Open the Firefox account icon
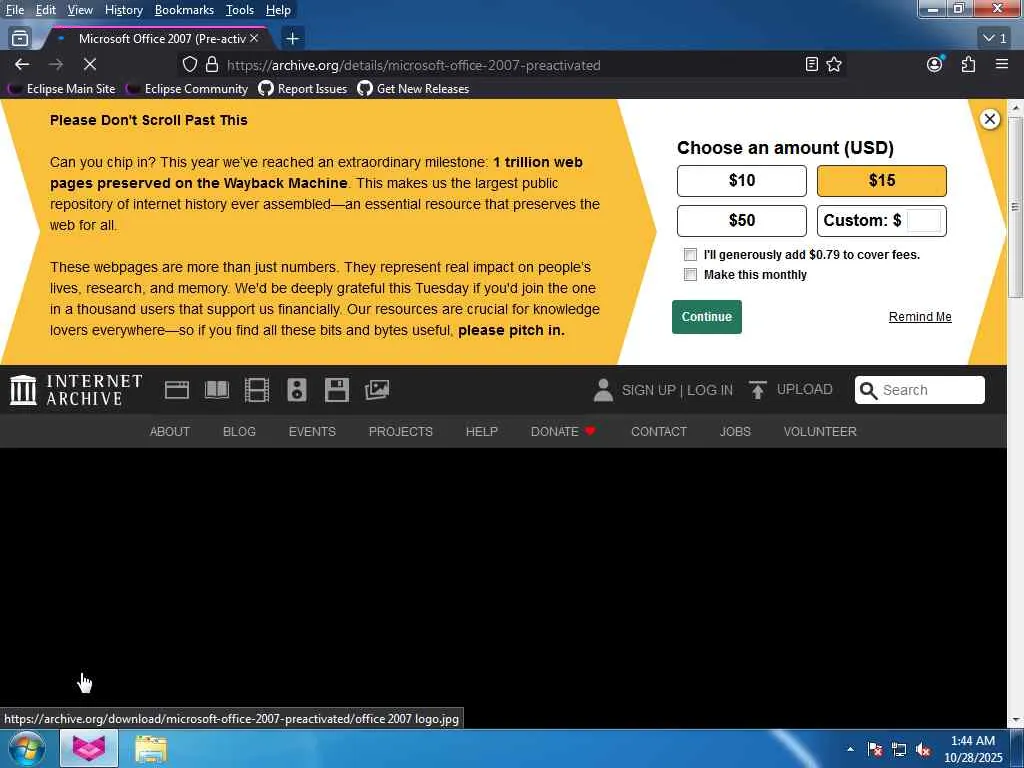 (935, 64)
